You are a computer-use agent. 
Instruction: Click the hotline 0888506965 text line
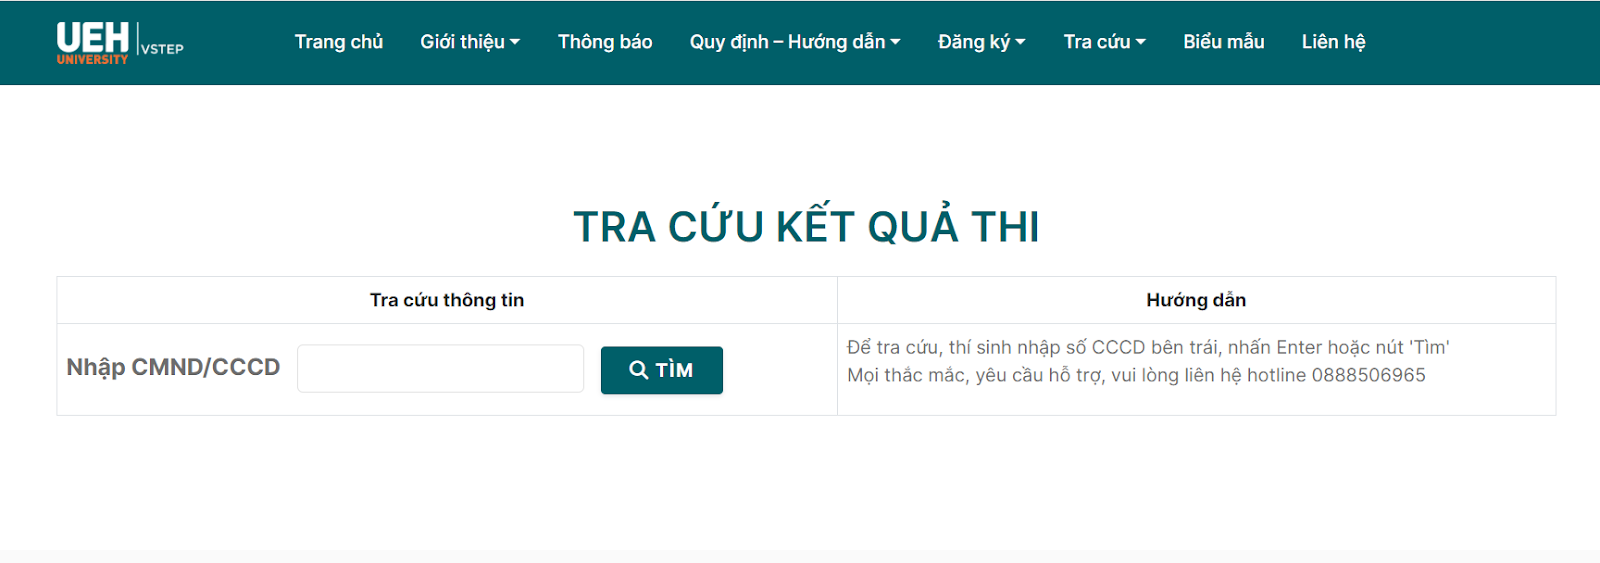click(x=1136, y=375)
